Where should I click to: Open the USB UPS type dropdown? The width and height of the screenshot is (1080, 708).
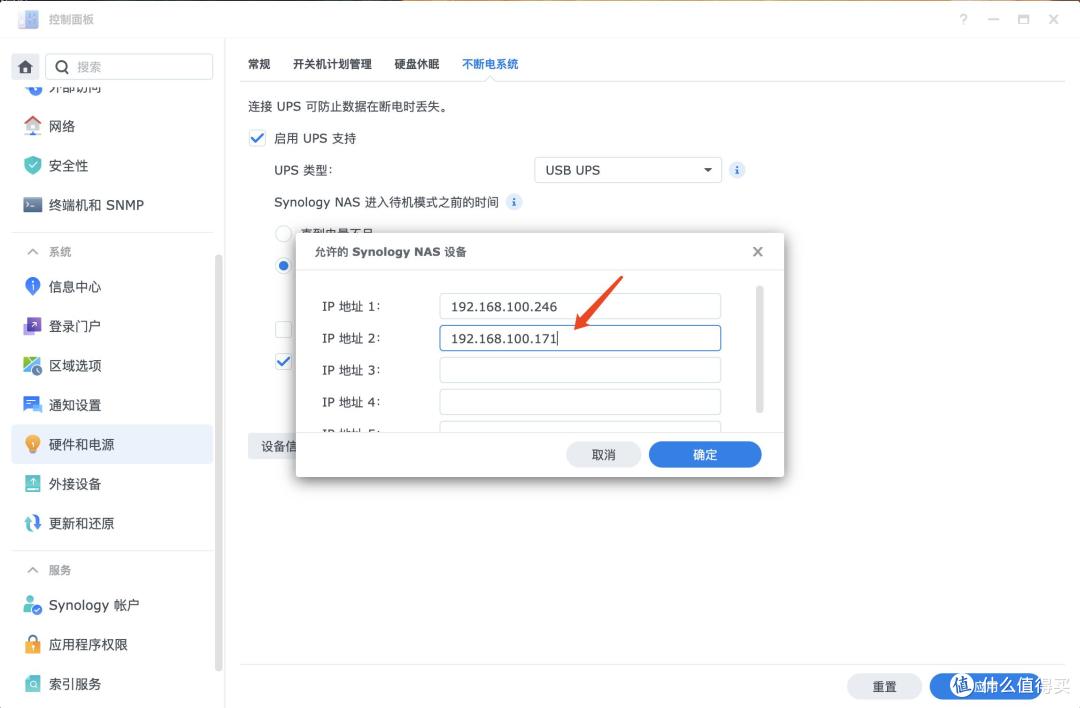click(x=627, y=169)
